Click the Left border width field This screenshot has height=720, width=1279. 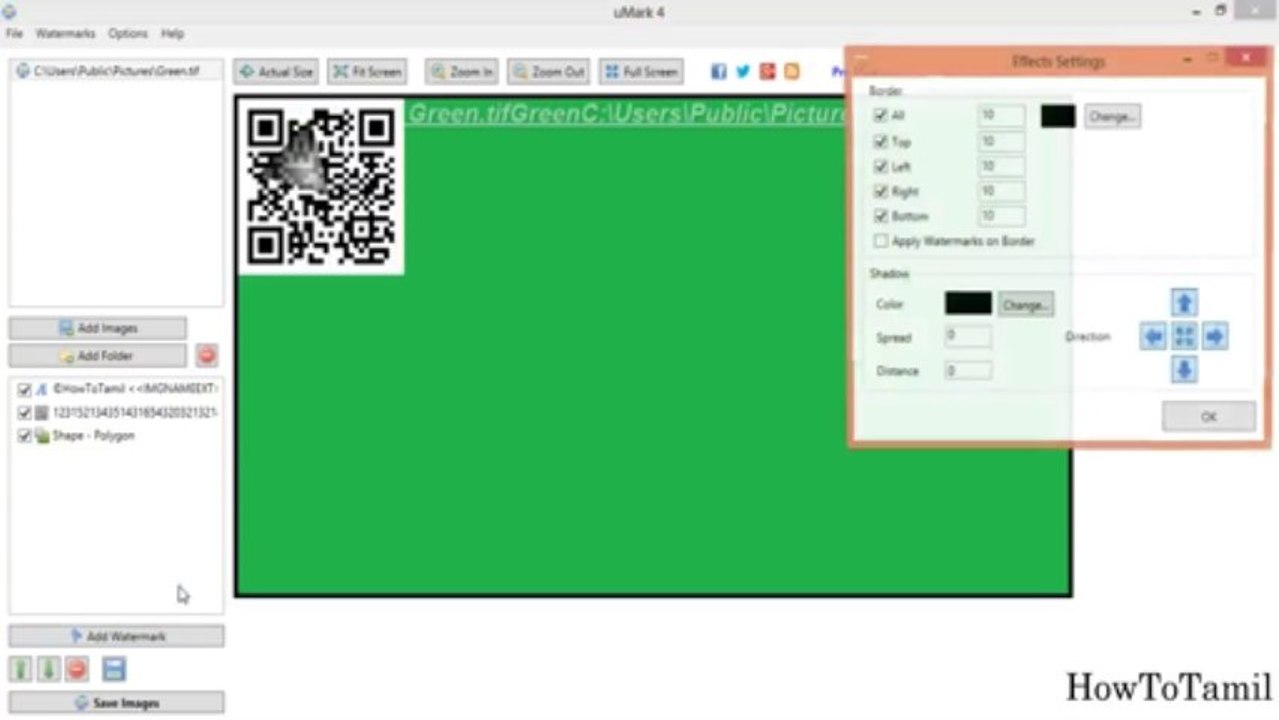(x=1001, y=167)
